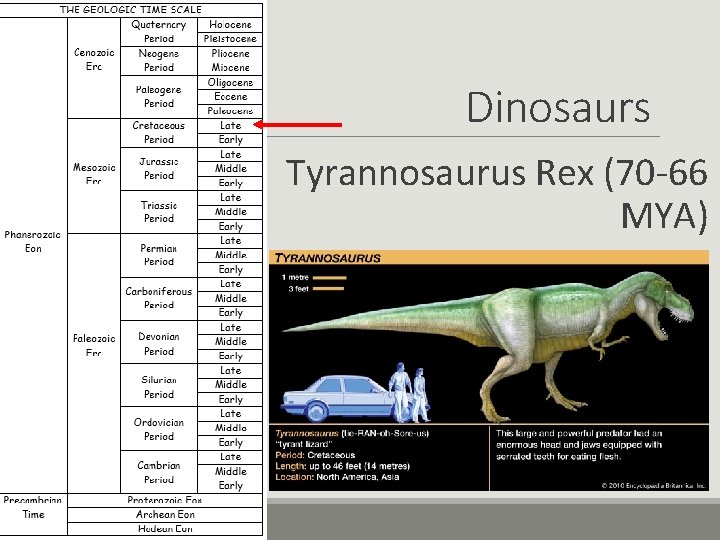Select the "Paleogene Period" cell
The image size is (720, 540).
point(159,97)
